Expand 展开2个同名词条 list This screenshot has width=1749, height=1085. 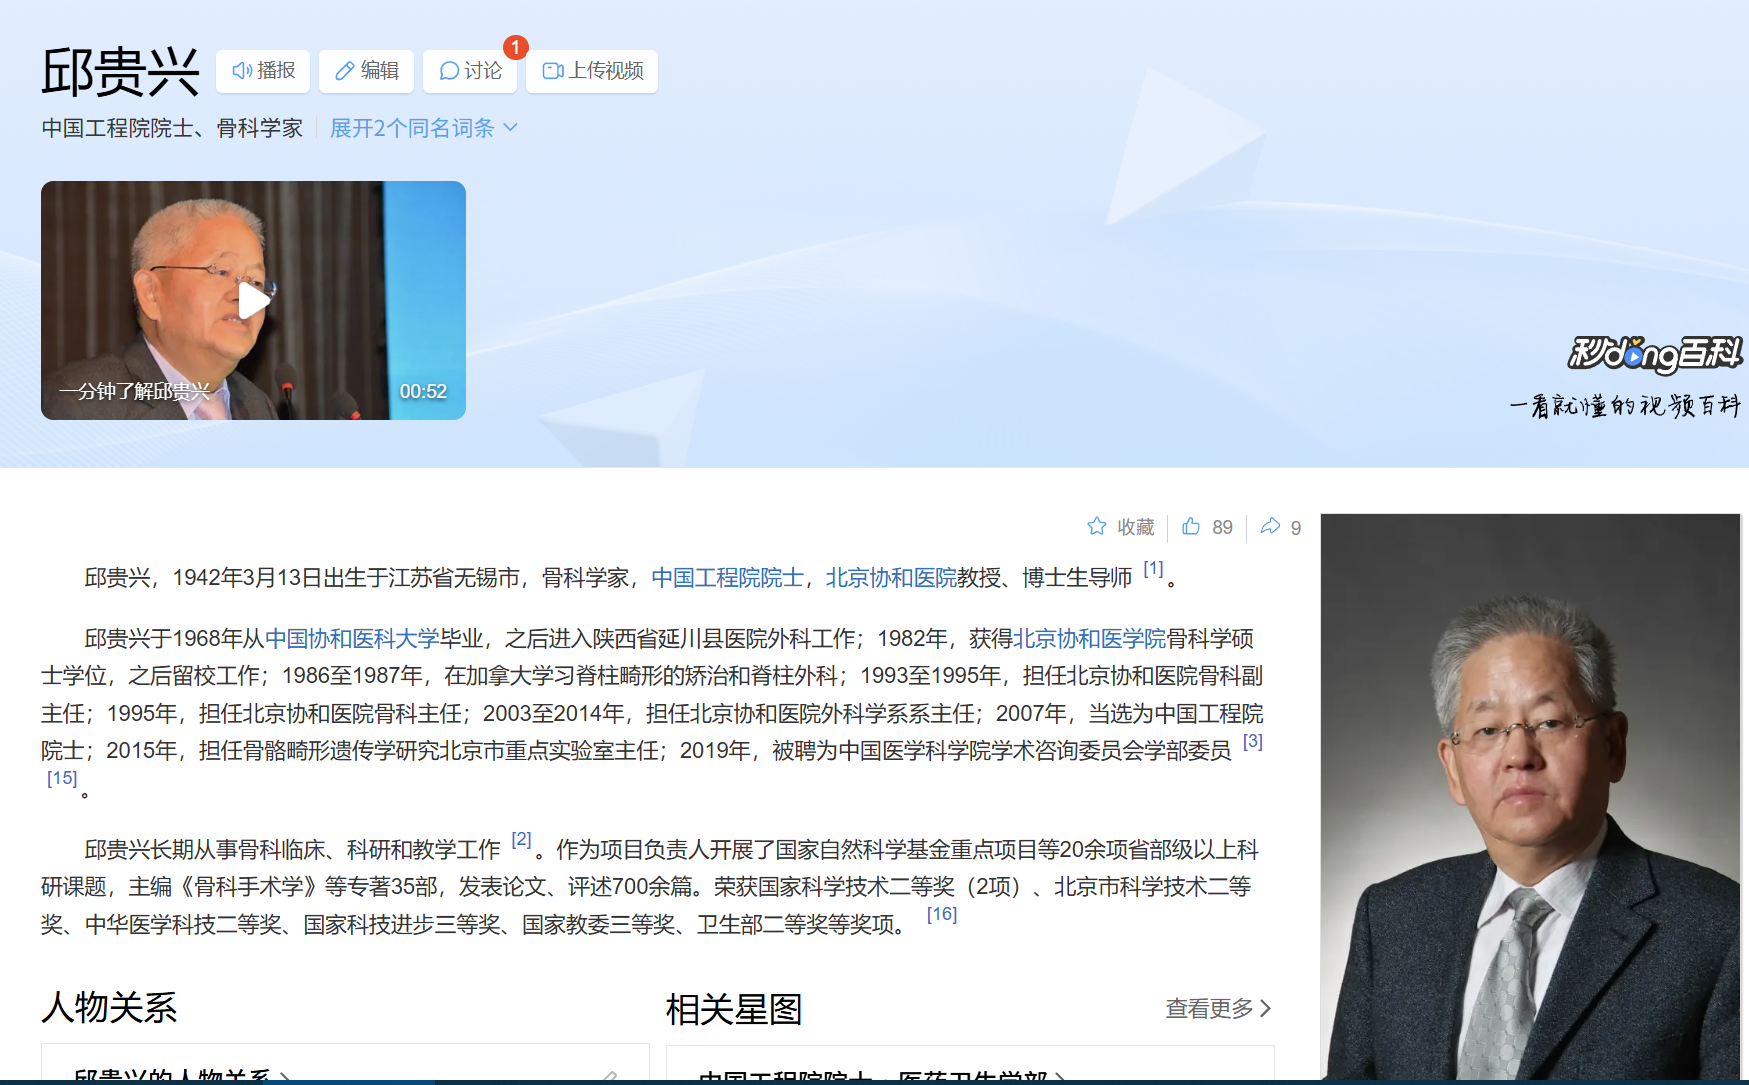coord(424,128)
